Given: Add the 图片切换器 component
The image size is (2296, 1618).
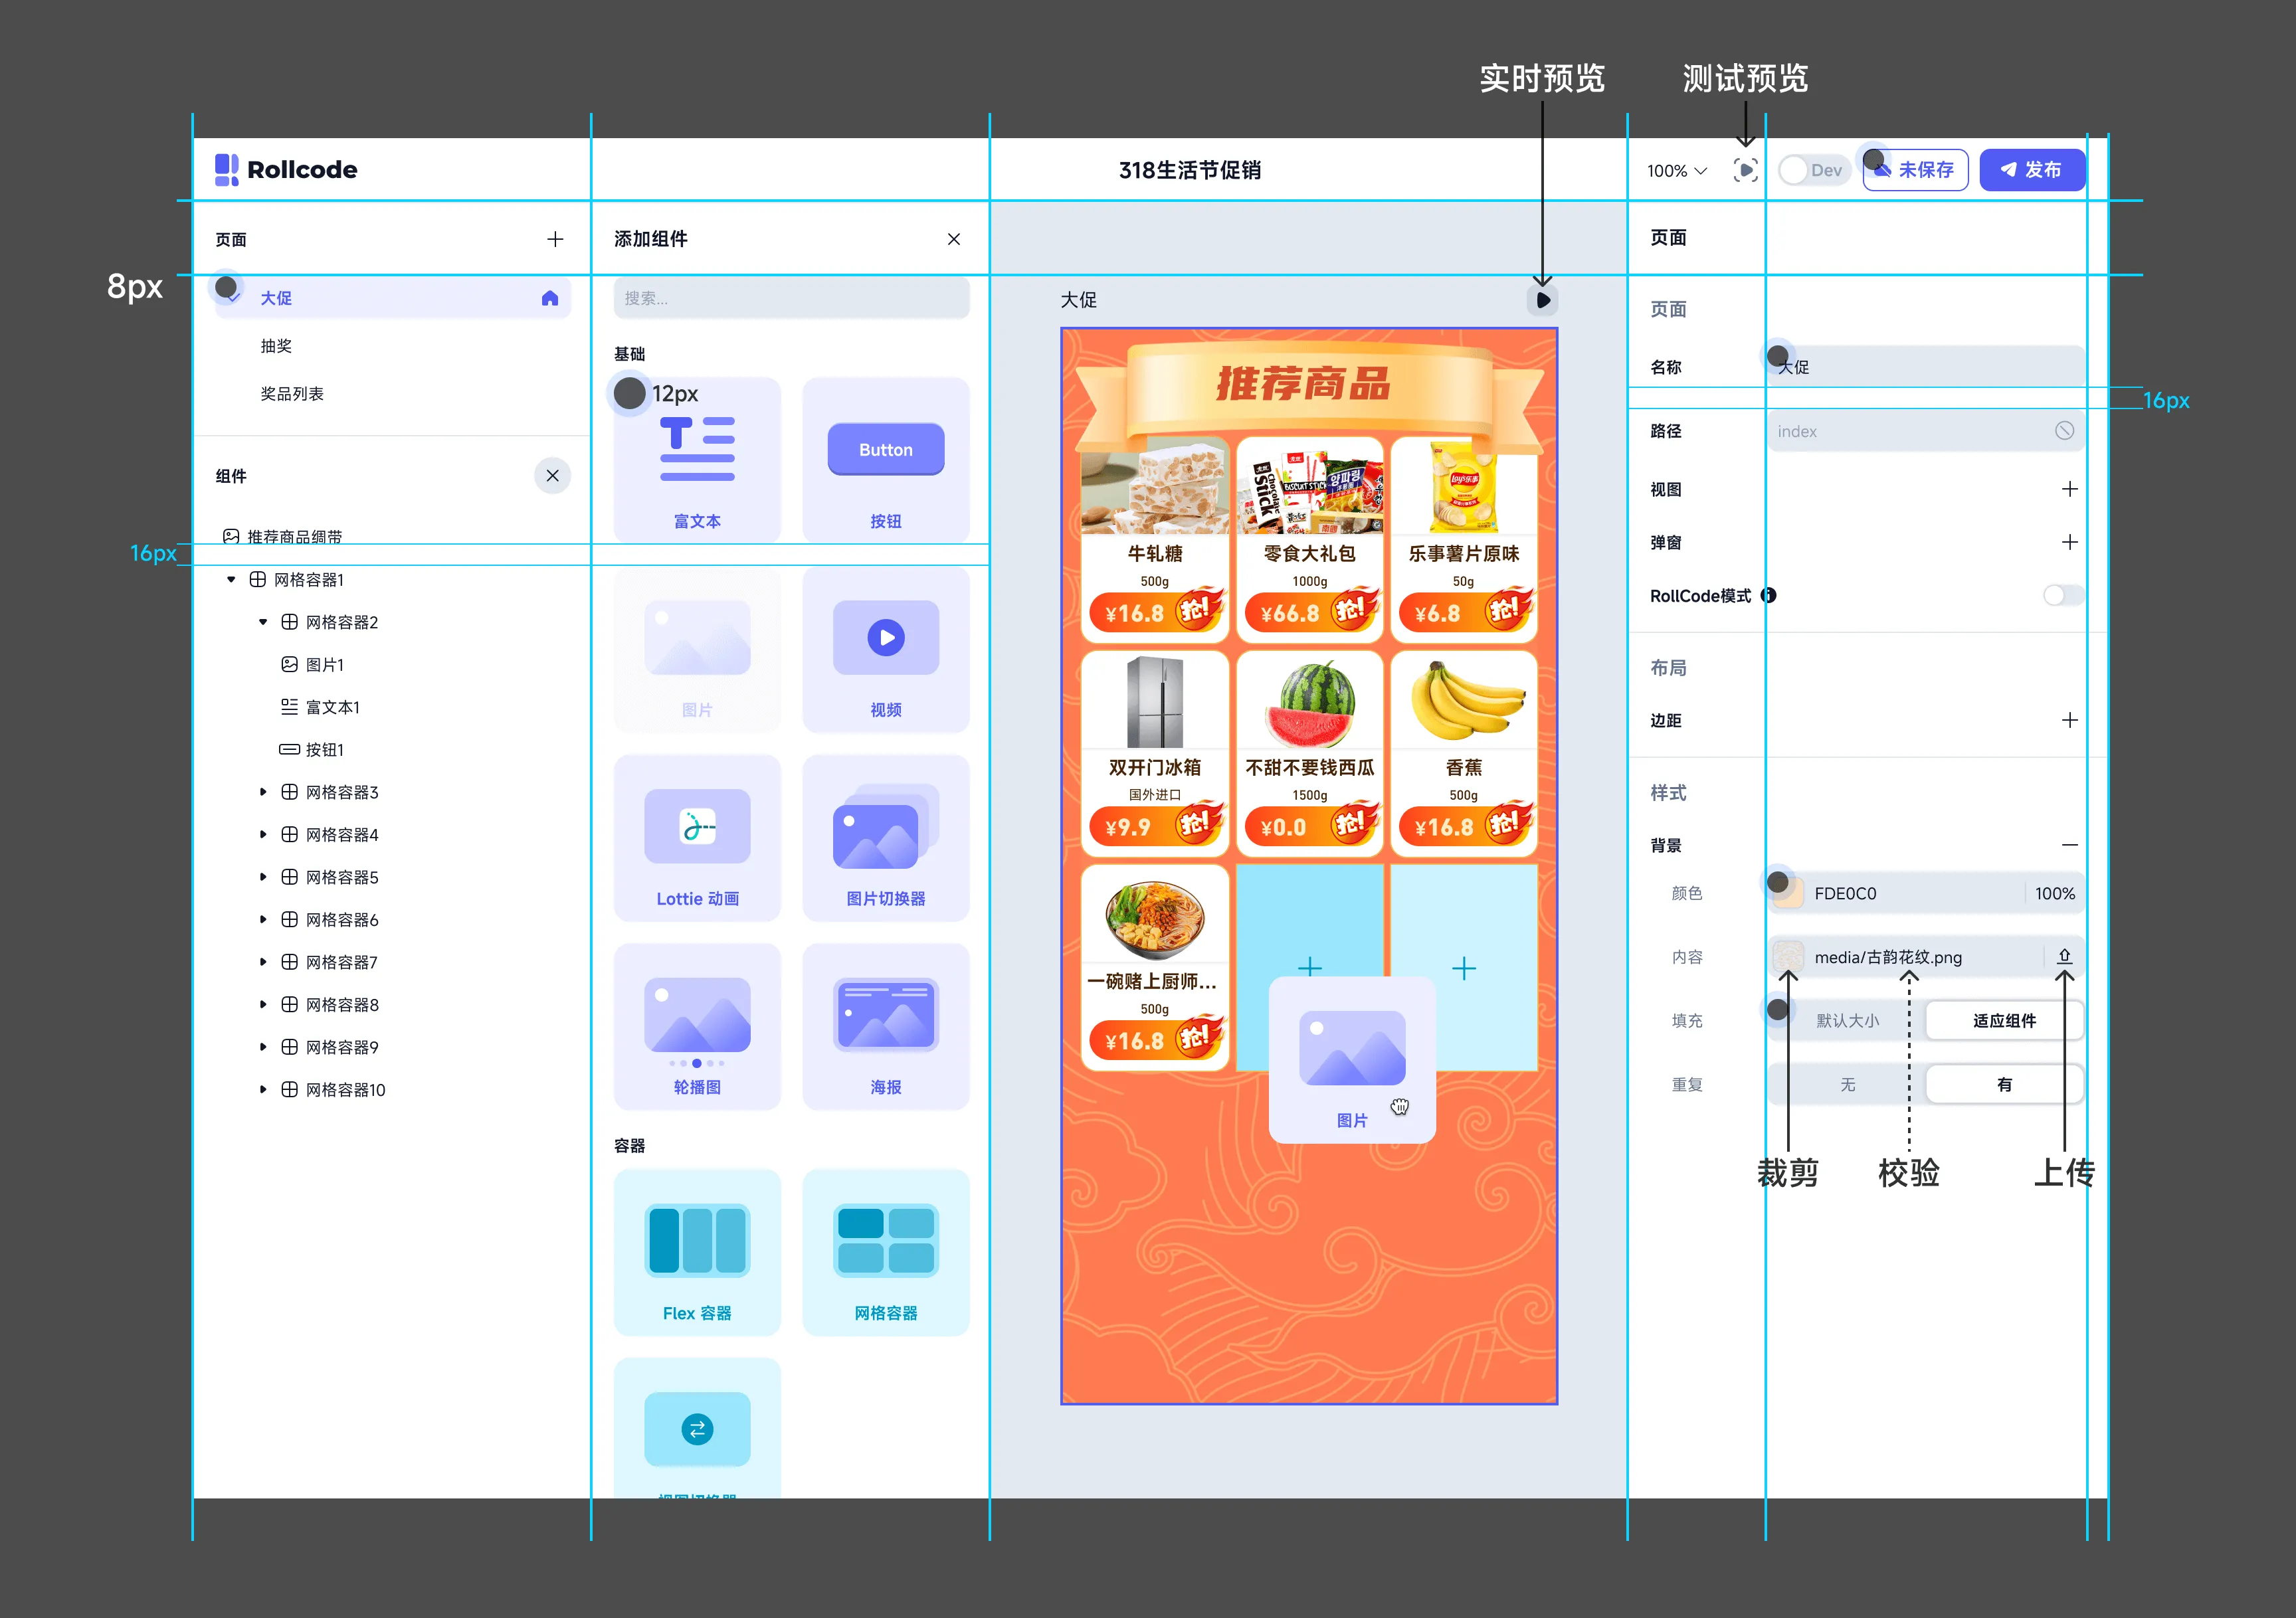Looking at the screenshot, I should (x=885, y=838).
